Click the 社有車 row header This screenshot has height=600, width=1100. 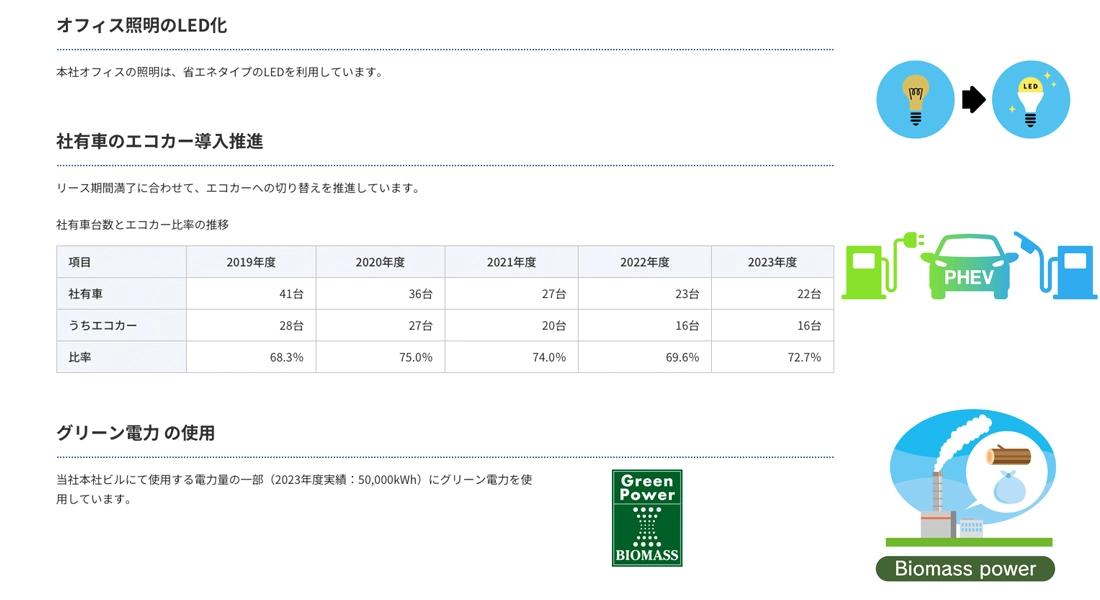click(x=121, y=293)
